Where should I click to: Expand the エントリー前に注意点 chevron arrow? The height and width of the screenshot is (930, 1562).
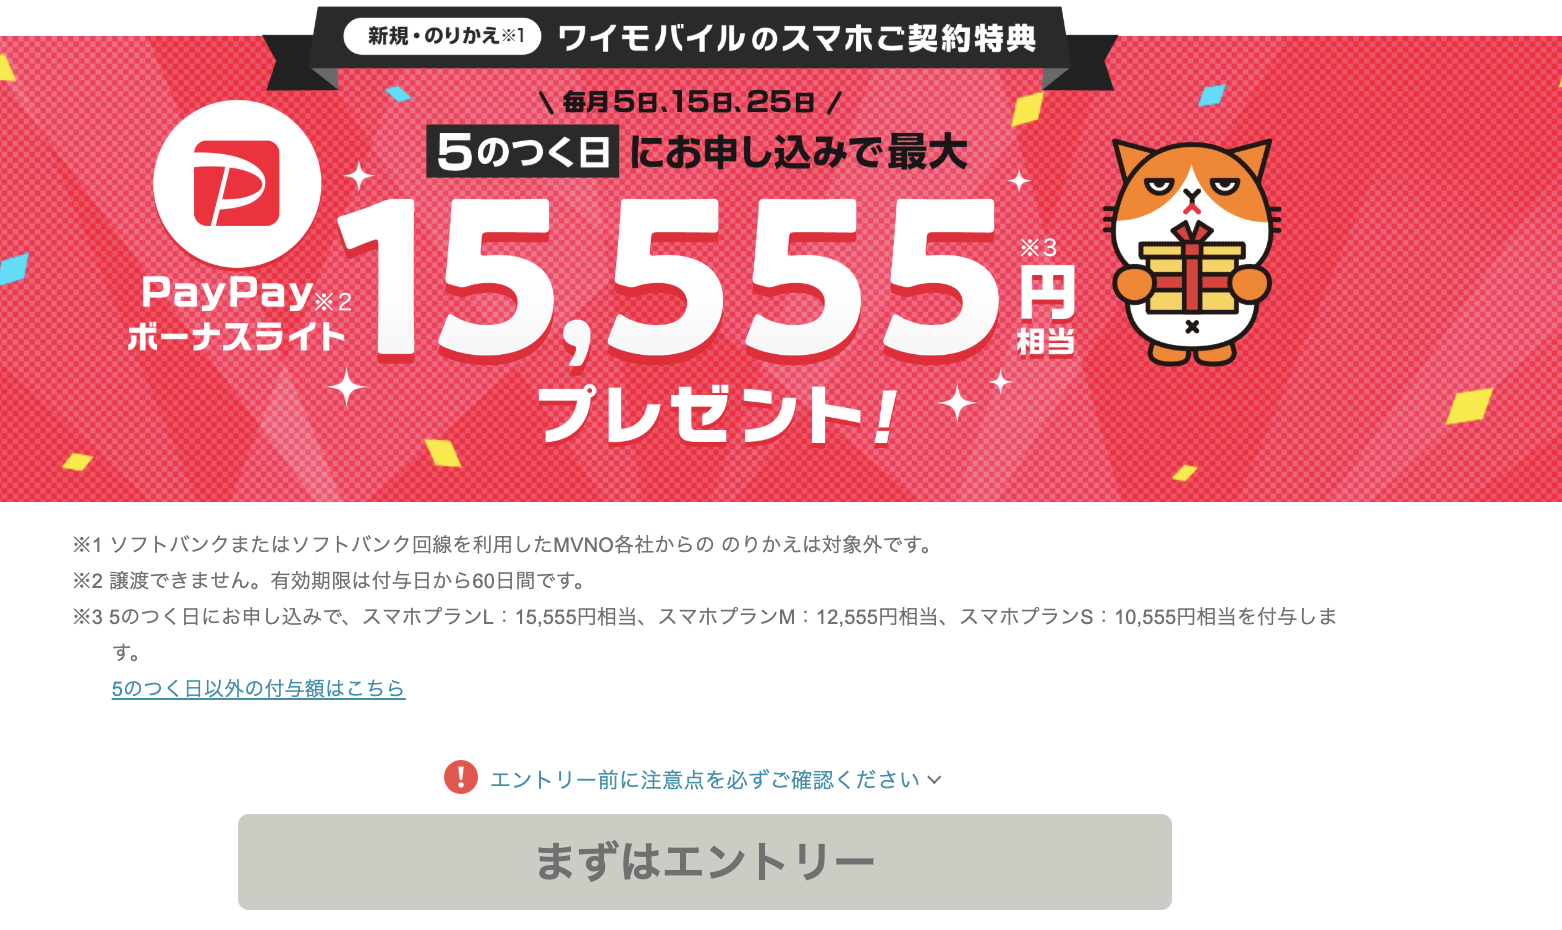(x=934, y=780)
